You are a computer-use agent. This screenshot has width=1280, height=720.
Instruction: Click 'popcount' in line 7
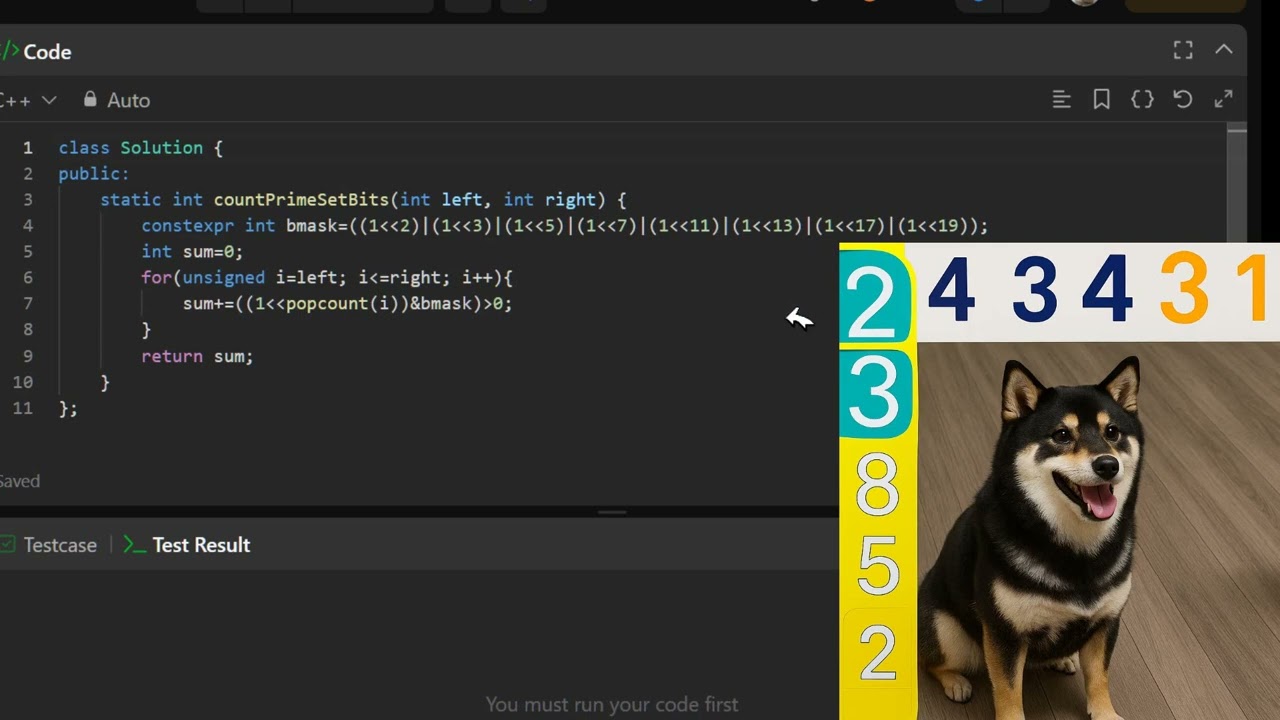click(x=327, y=304)
